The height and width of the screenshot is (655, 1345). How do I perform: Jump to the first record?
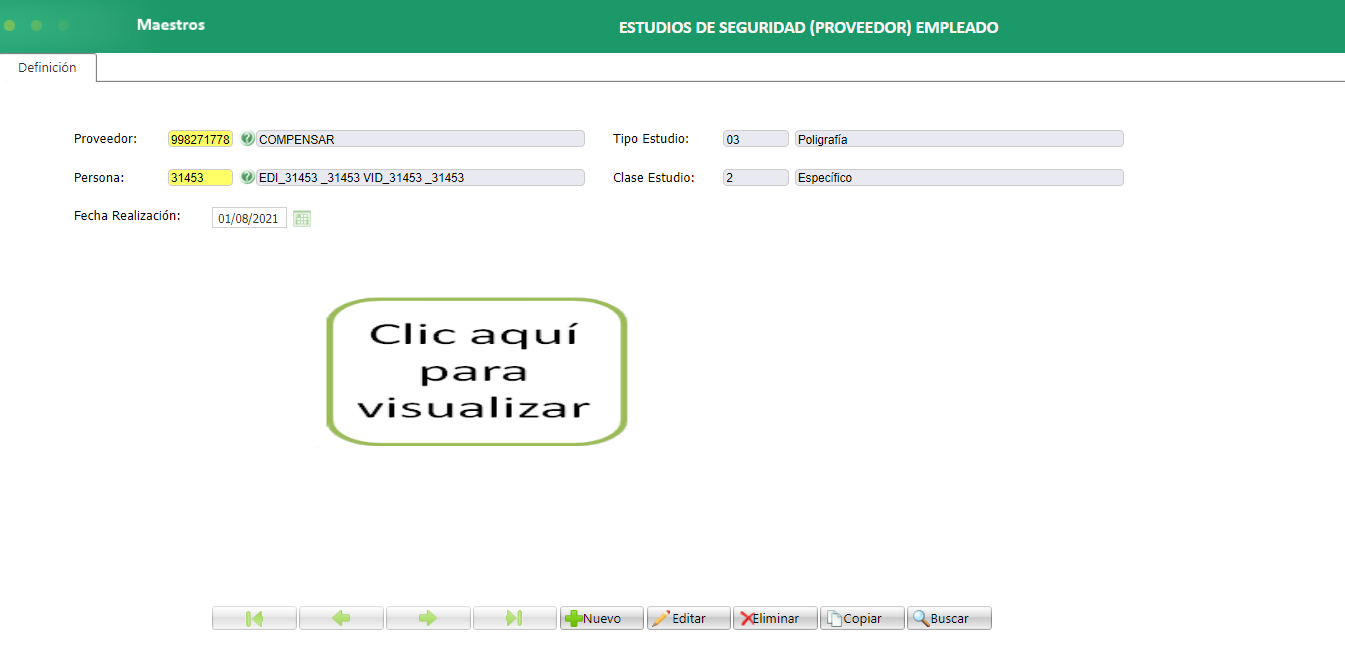click(254, 617)
